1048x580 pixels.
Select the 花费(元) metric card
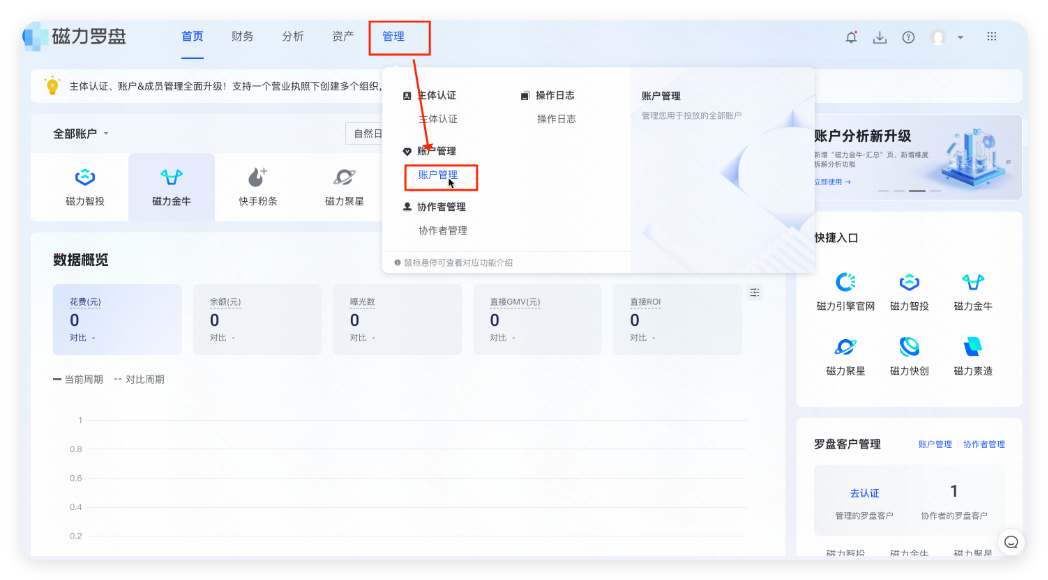[118, 319]
